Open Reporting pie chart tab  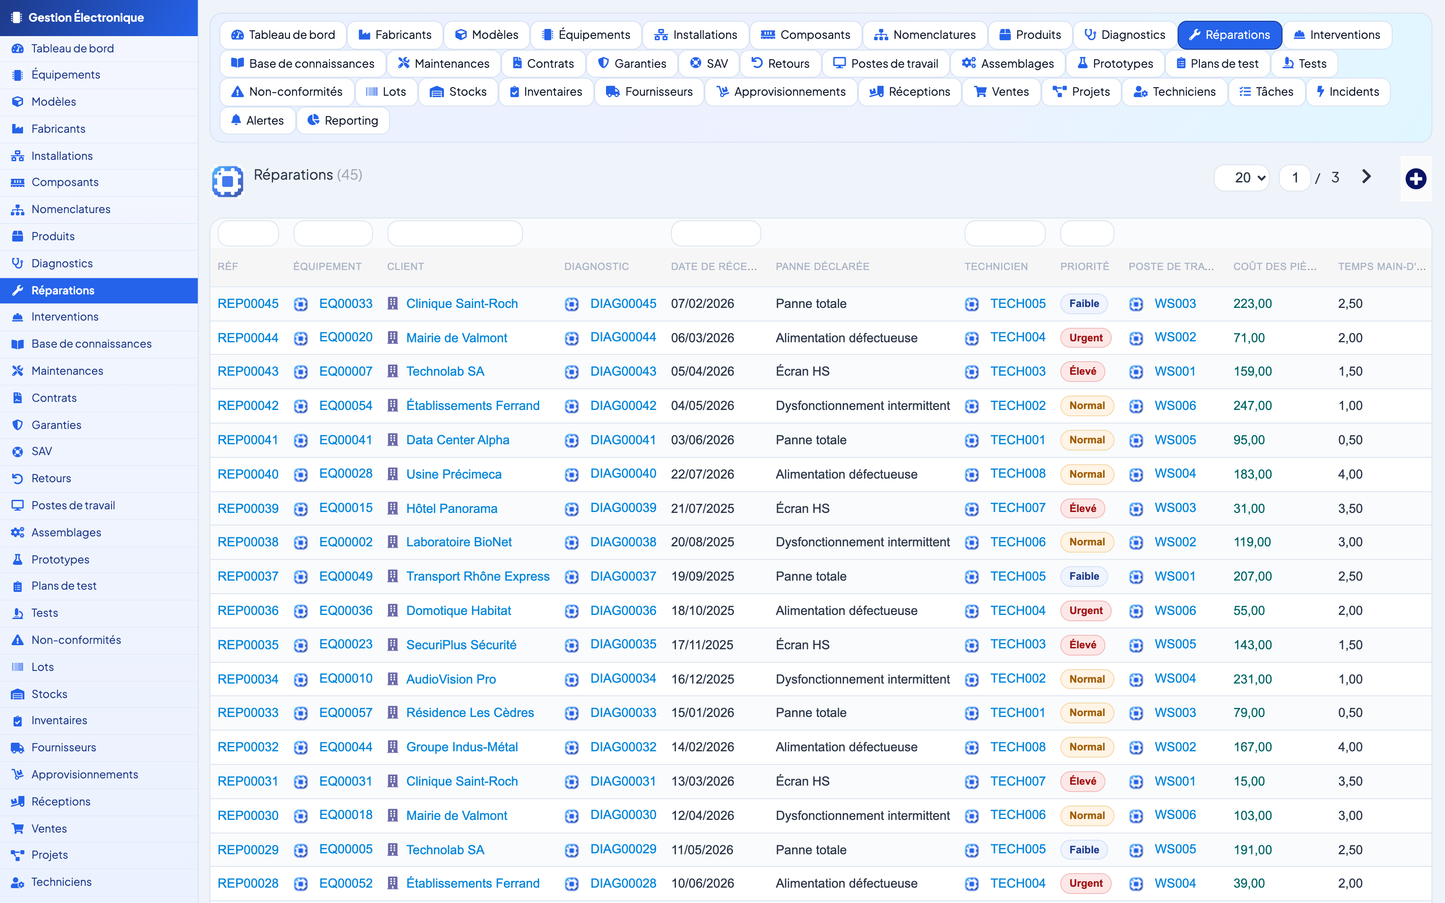(343, 120)
